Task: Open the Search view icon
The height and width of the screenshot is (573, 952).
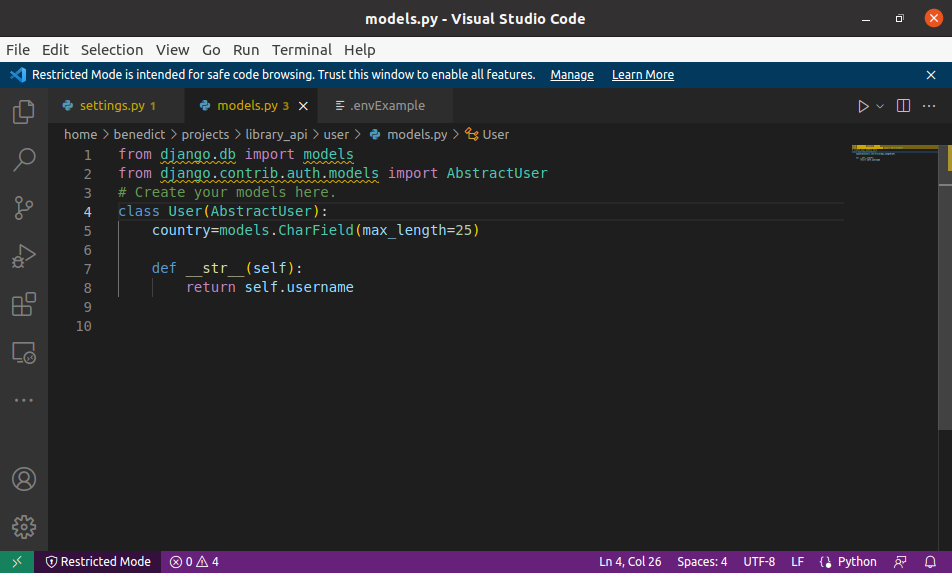Action: 24,160
